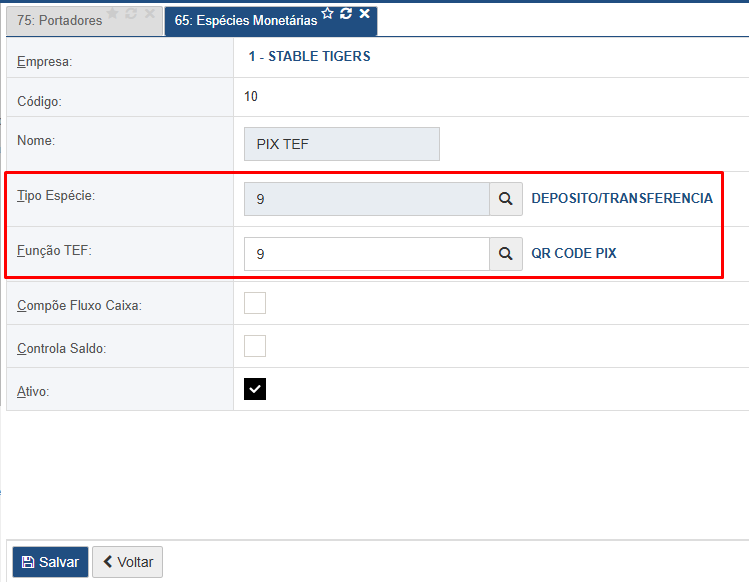Viewport: 749px width, 582px height.
Task: Click the Salvar button
Action: click(x=51, y=562)
